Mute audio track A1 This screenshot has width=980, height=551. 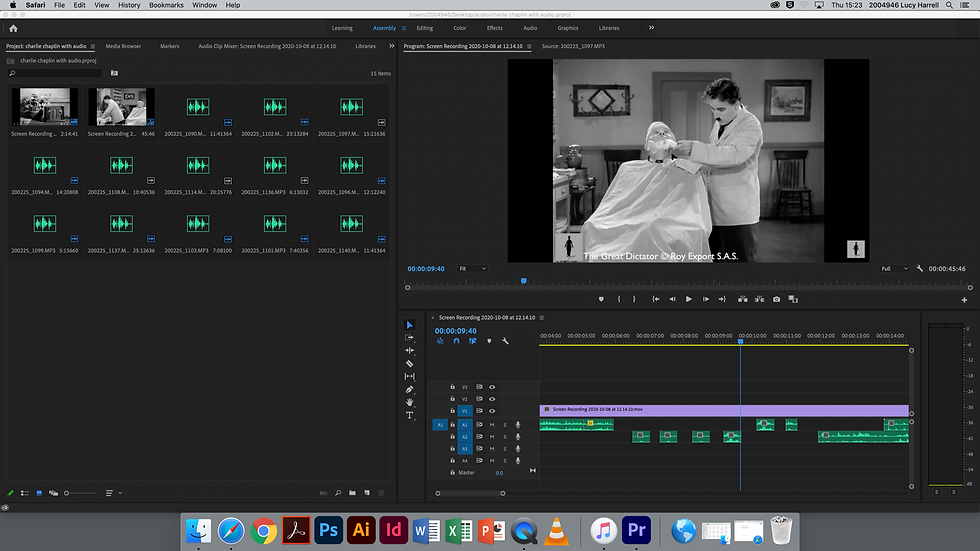pos(492,425)
